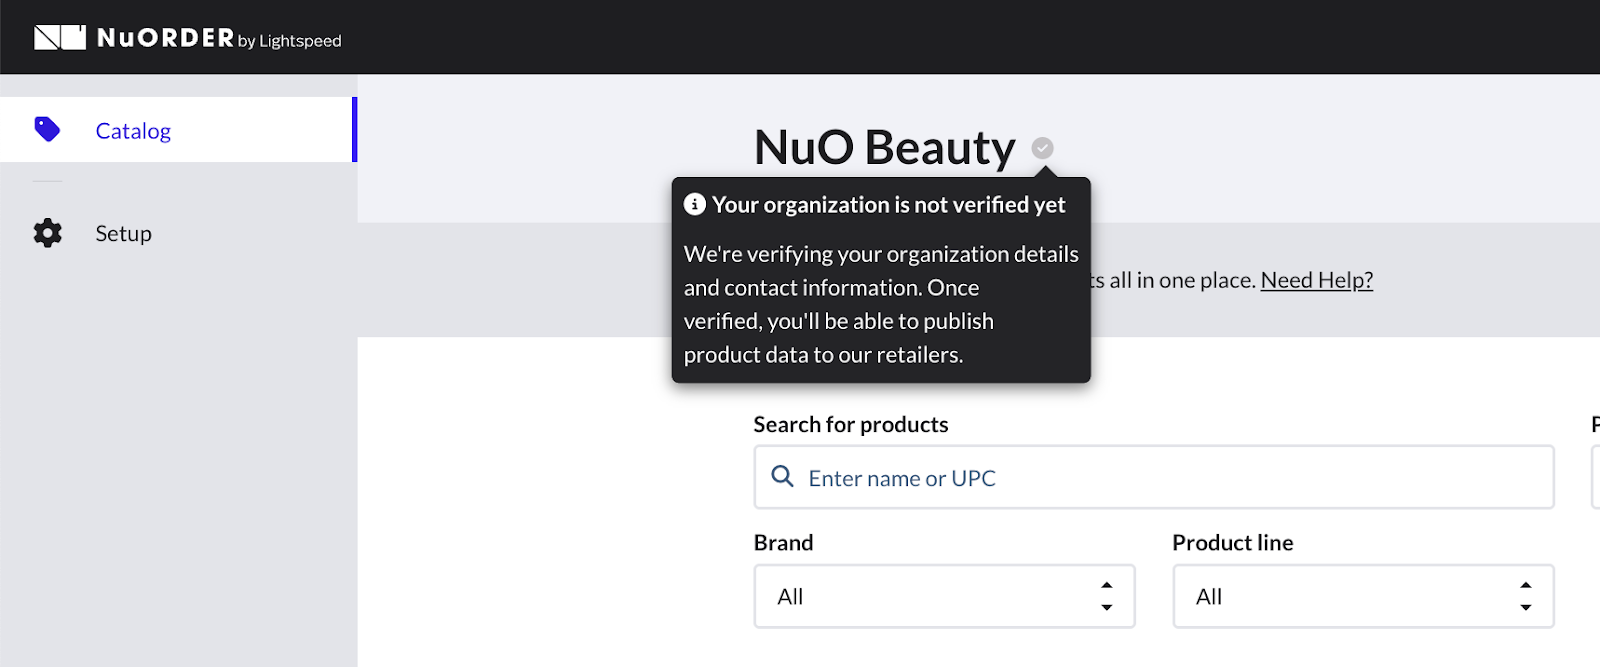Open the Product line dropdown
1600x667 pixels.
click(x=1363, y=596)
